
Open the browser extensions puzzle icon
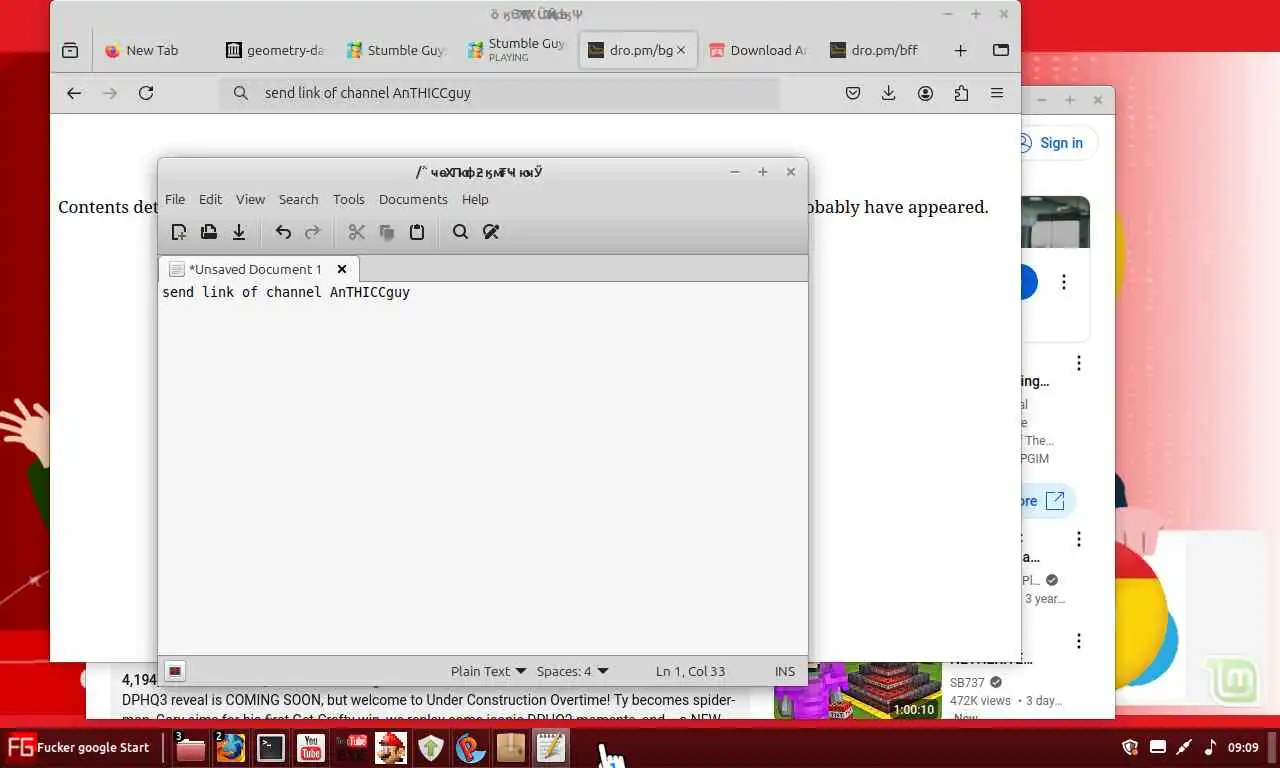pyautogui.click(x=961, y=93)
